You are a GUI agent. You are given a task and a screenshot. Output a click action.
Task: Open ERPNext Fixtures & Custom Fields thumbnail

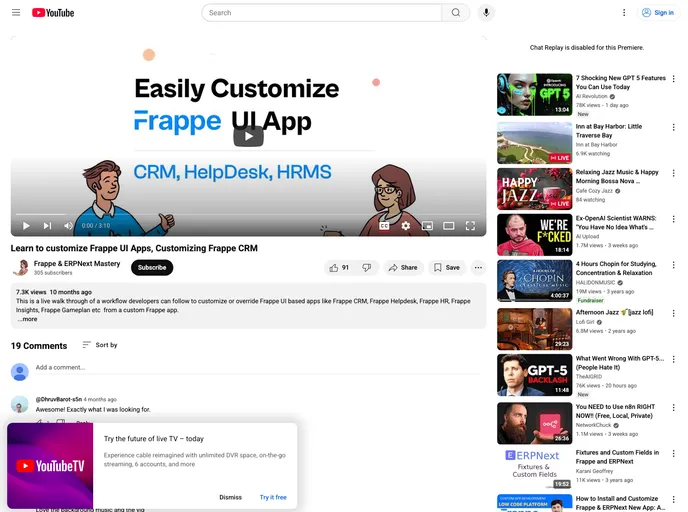point(534,468)
